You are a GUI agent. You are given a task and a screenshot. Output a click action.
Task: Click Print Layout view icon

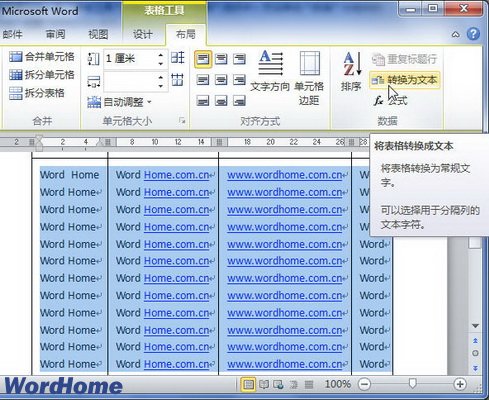click(x=248, y=385)
